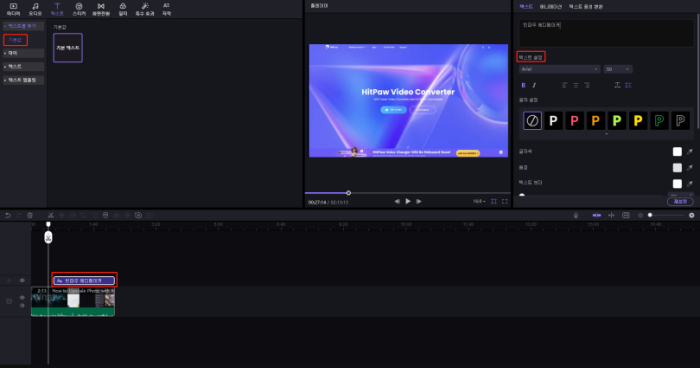Click the undo arrow in timeline toolbar

pos(8,215)
